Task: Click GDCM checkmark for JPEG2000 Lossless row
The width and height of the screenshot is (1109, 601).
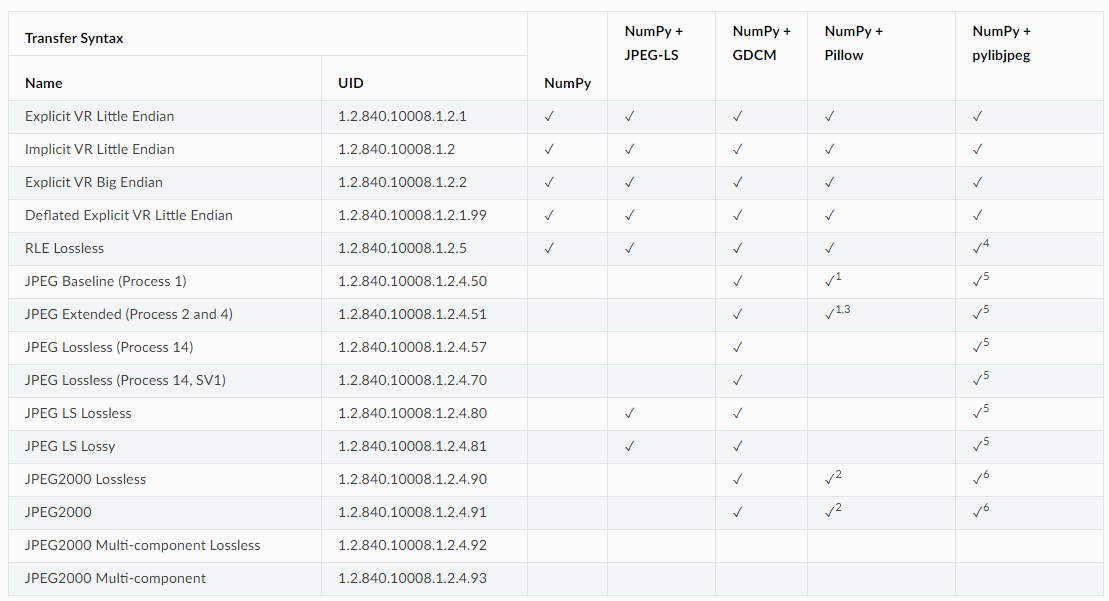Action: (738, 479)
